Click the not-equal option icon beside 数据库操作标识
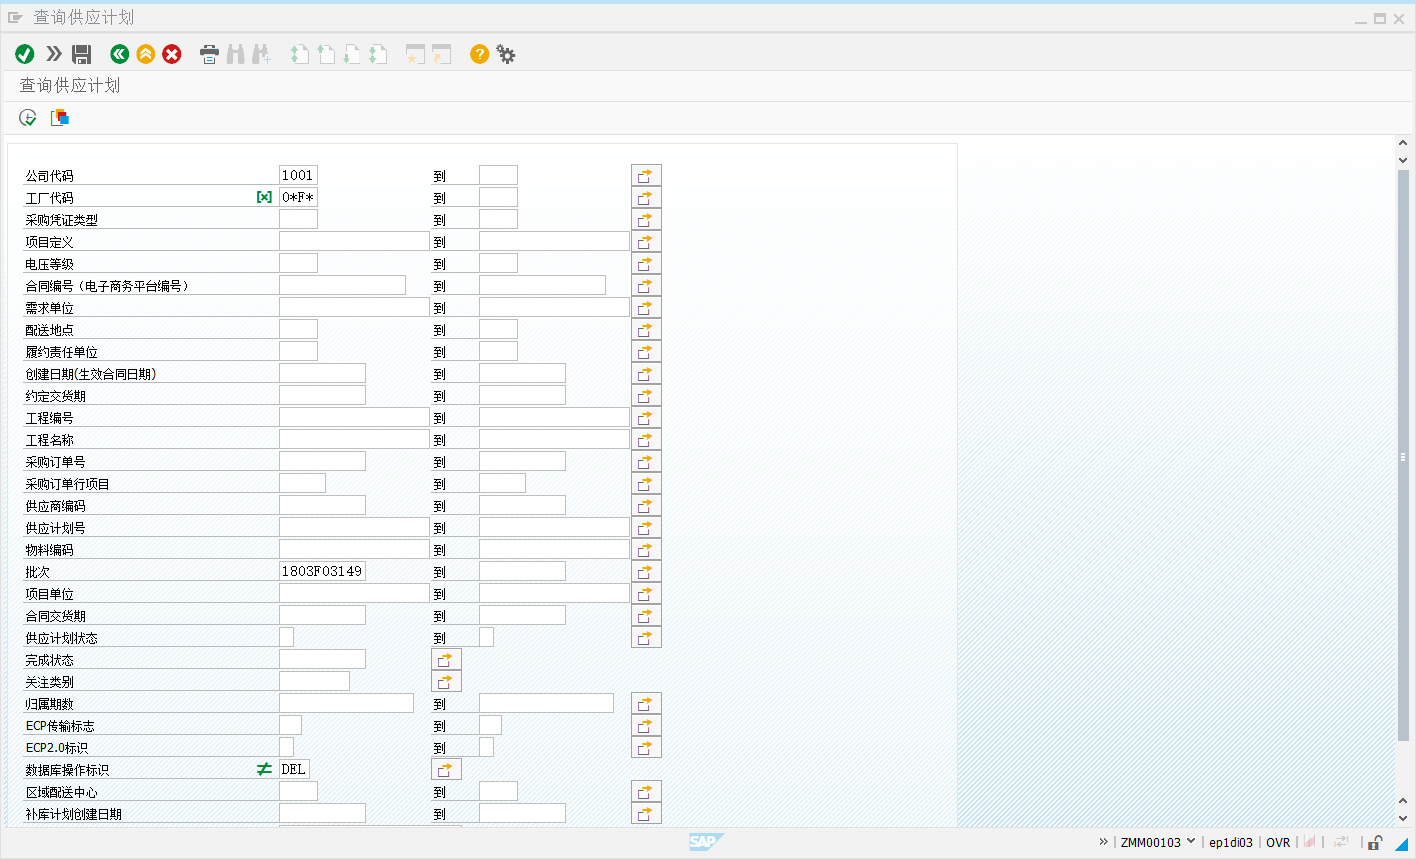The width and height of the screenshot is (1416, 859). pos(264,769)
